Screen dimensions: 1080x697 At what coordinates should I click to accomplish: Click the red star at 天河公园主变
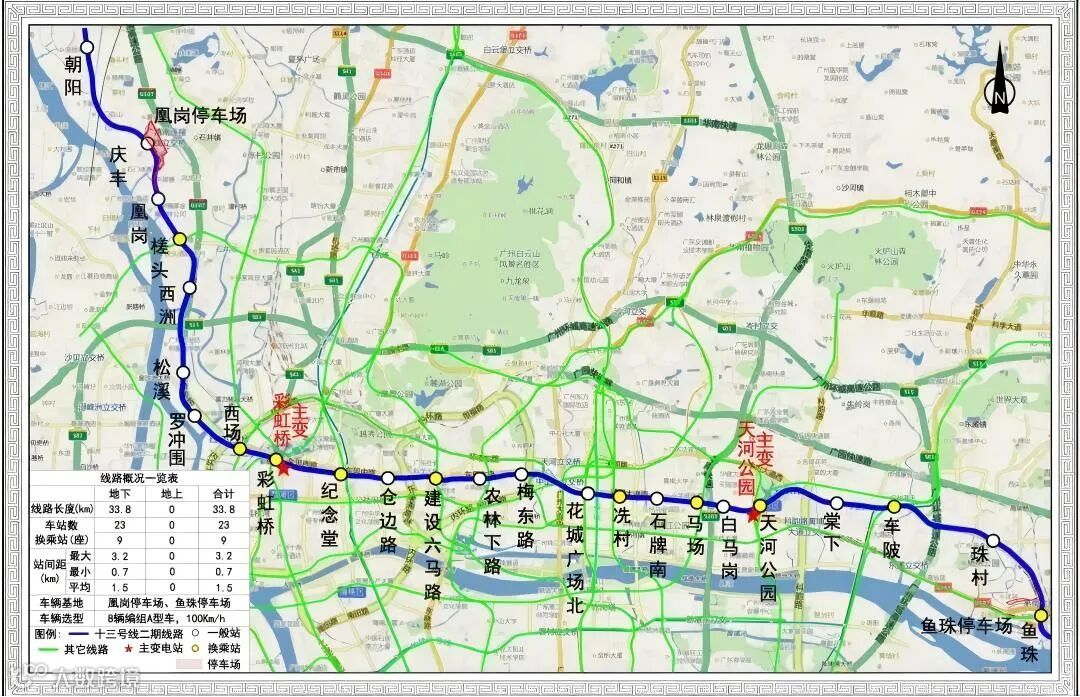point(752,513)
